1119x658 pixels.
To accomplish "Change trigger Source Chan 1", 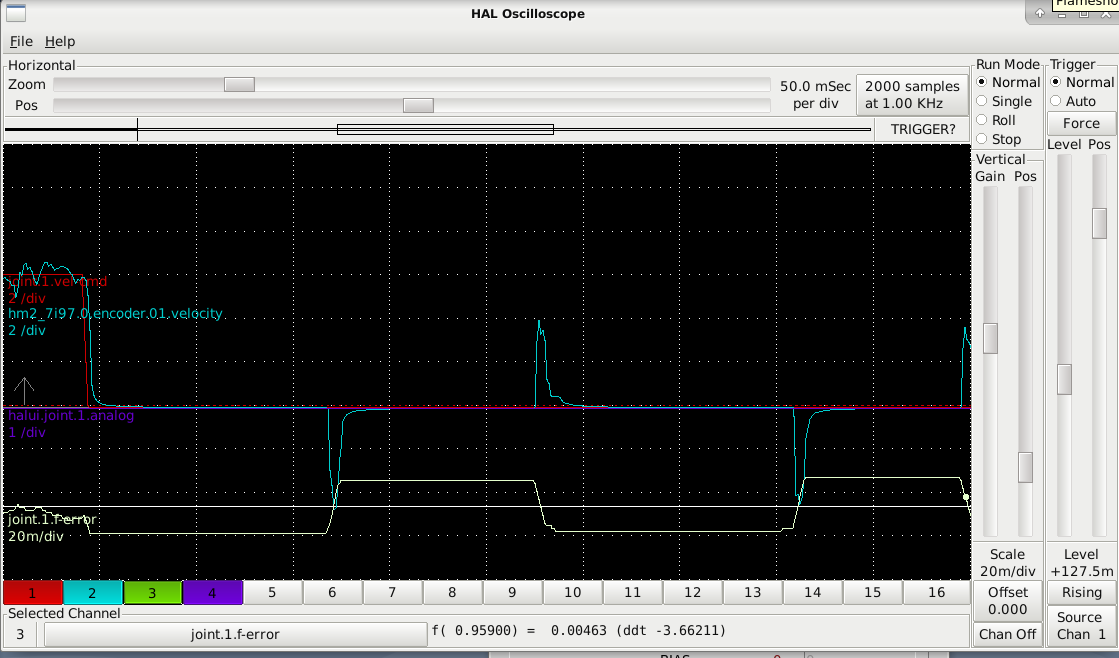I will [1081, 626].
